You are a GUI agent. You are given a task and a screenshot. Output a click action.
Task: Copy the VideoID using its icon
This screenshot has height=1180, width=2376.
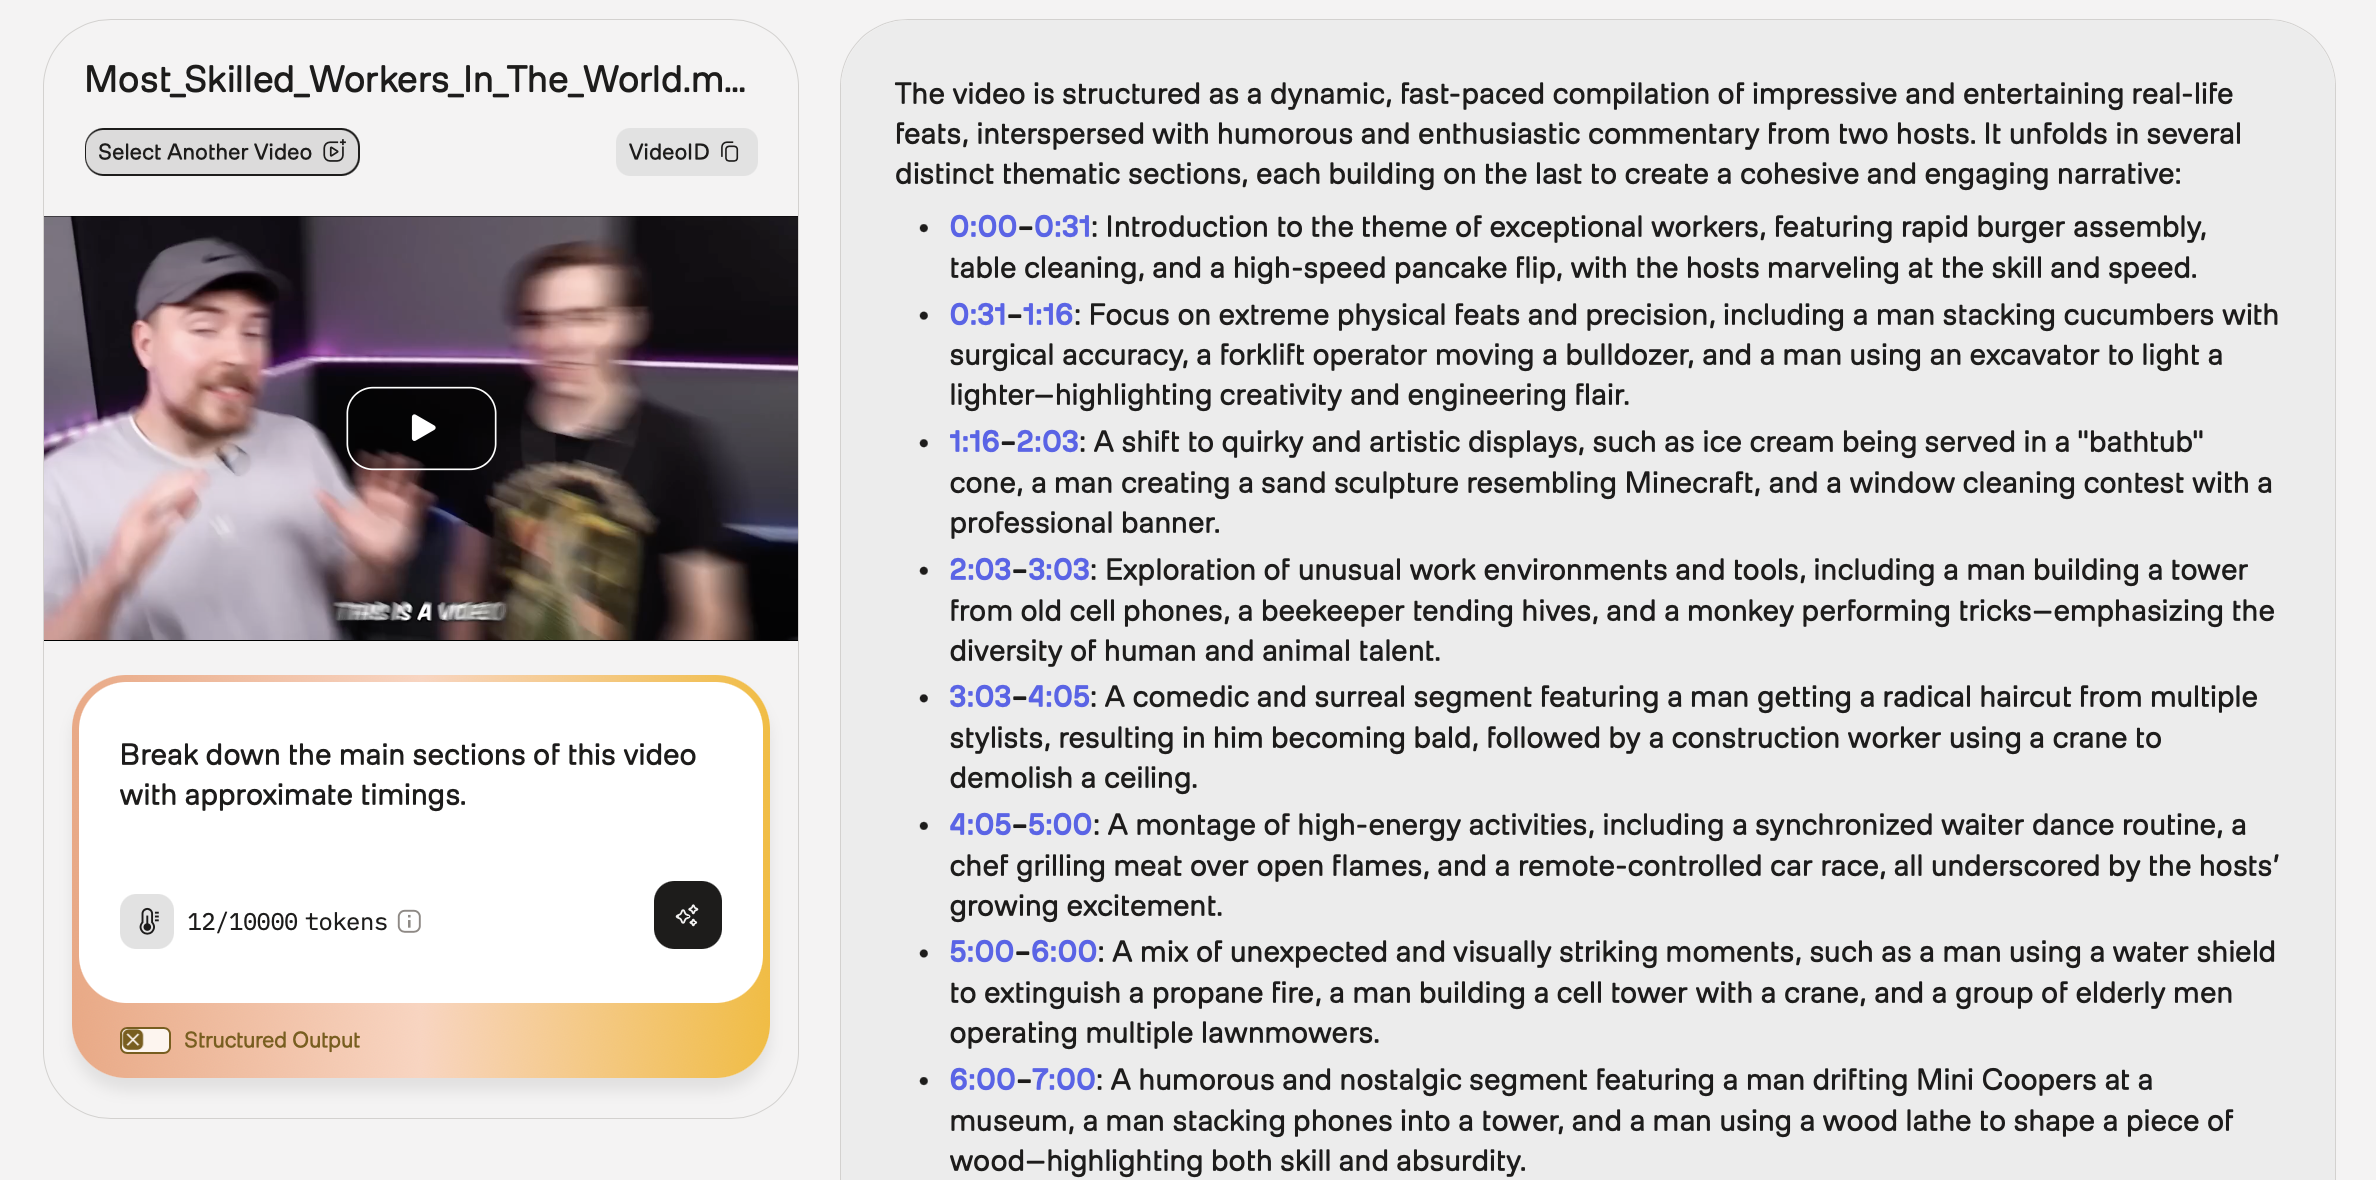coord(731,152)
